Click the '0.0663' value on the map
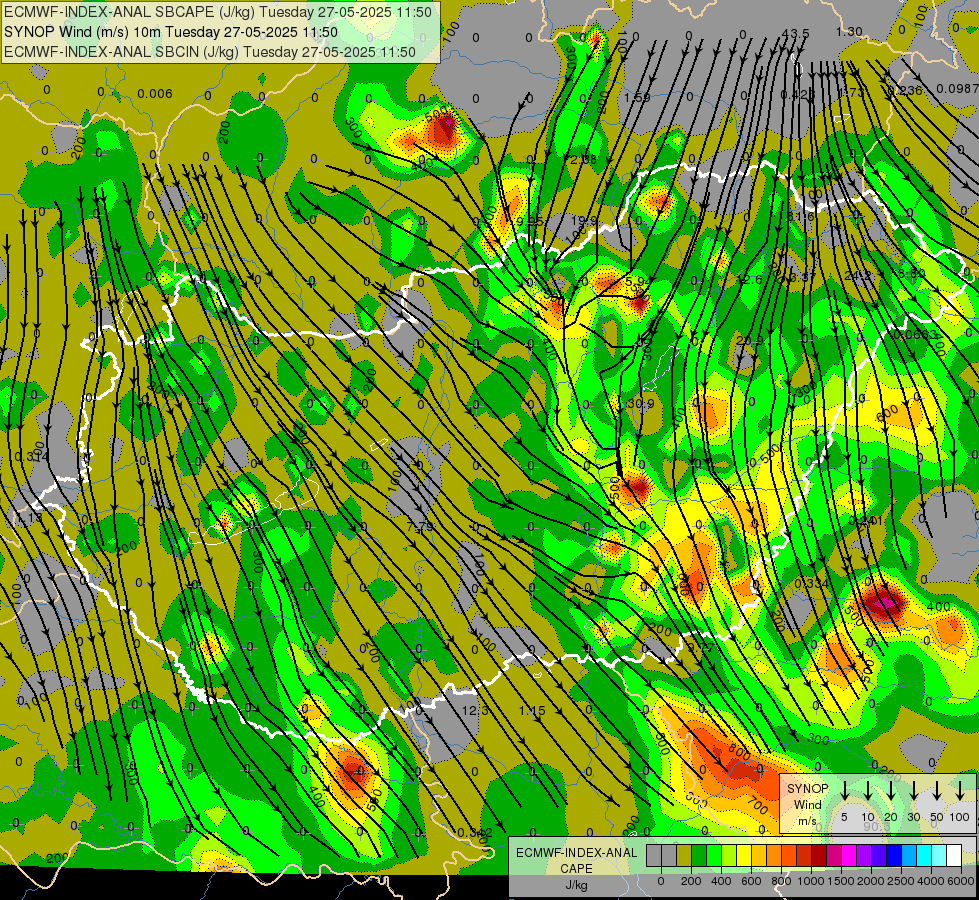 click(x=915, y=335)
